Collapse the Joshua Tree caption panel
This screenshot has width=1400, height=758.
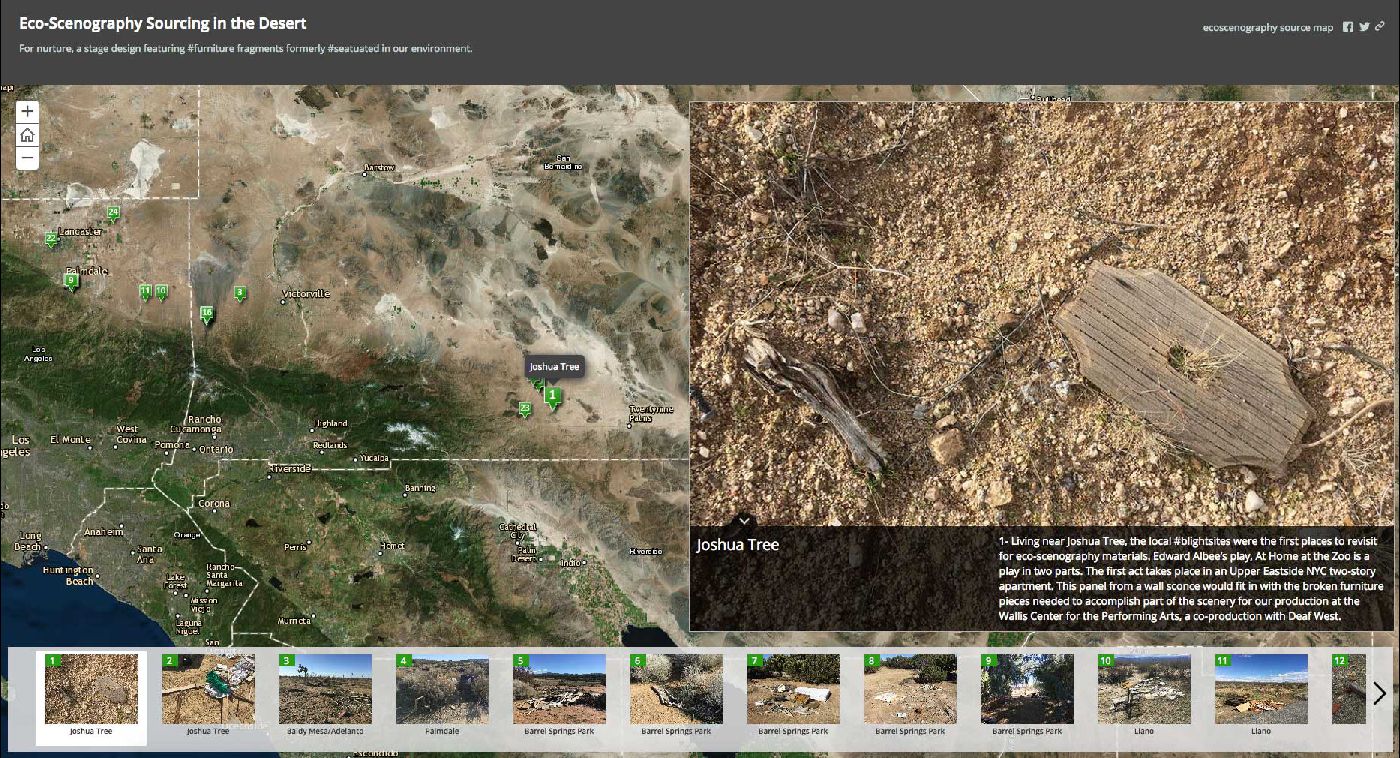tap(744, 521)
